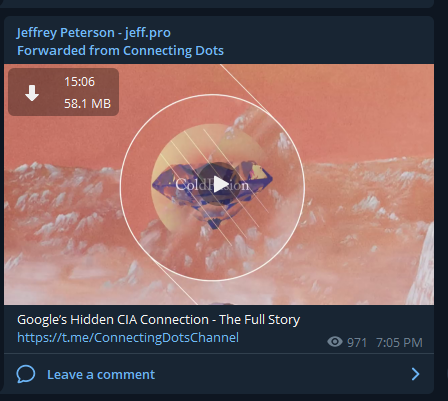Click the Google's Hidden CIA Connection caption

[x=159, y=319]
